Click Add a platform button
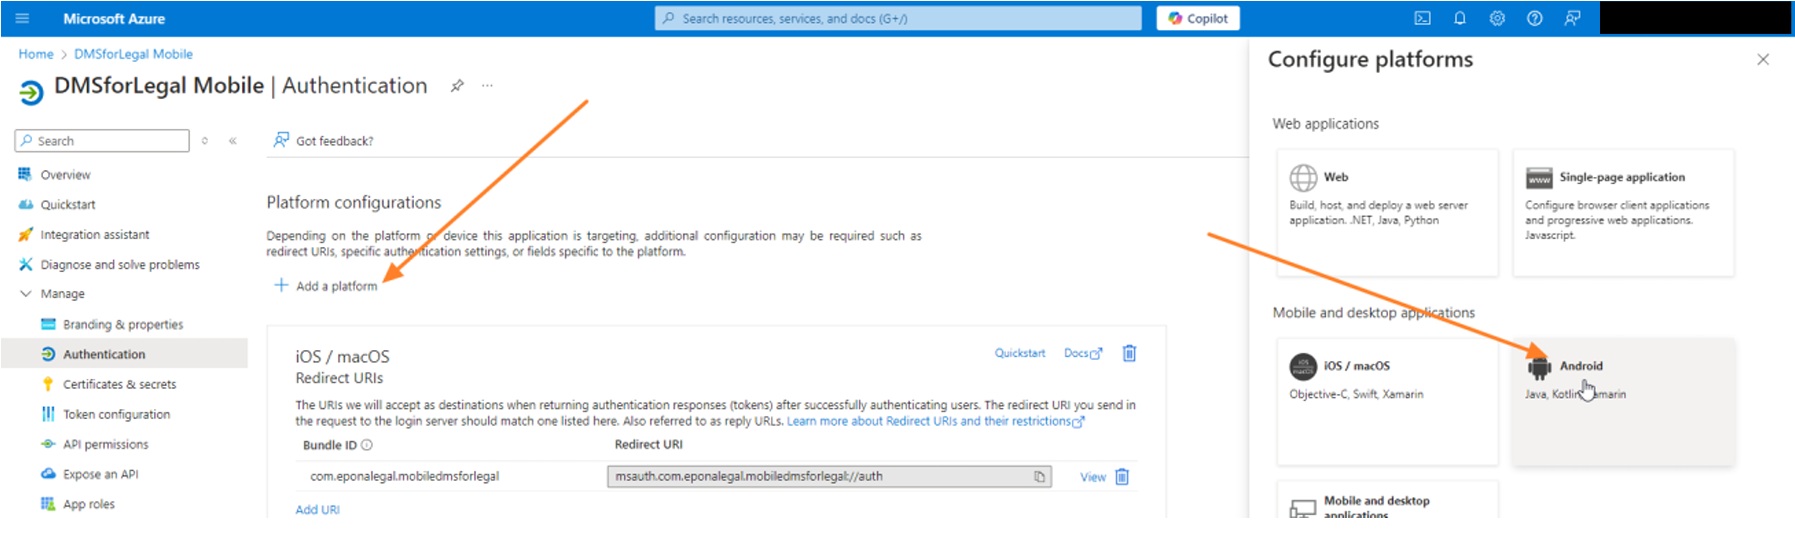This screenshot has width=1795, height=535. 326,286
